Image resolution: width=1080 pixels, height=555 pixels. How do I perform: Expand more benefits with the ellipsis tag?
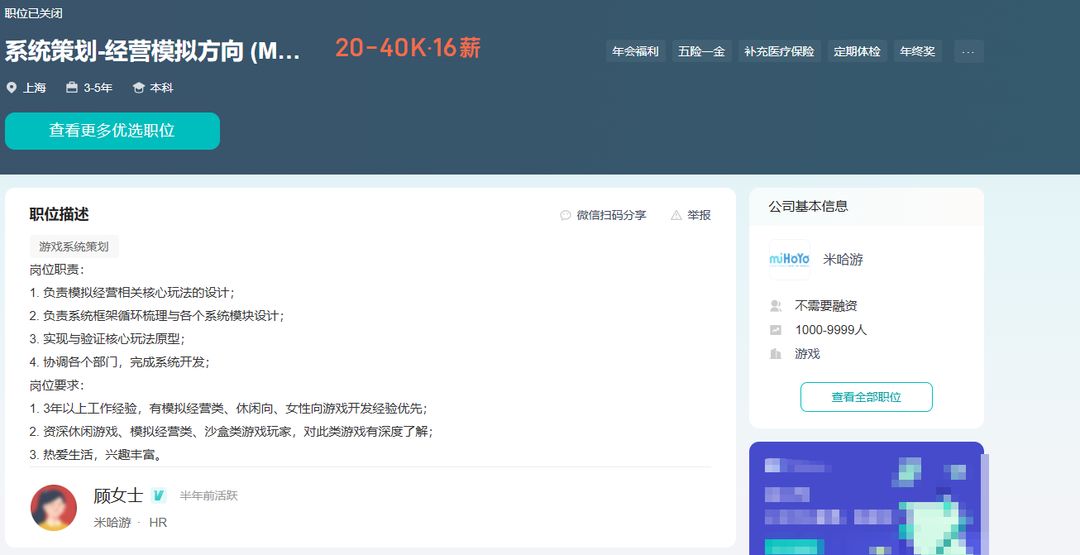pos(968,52)
